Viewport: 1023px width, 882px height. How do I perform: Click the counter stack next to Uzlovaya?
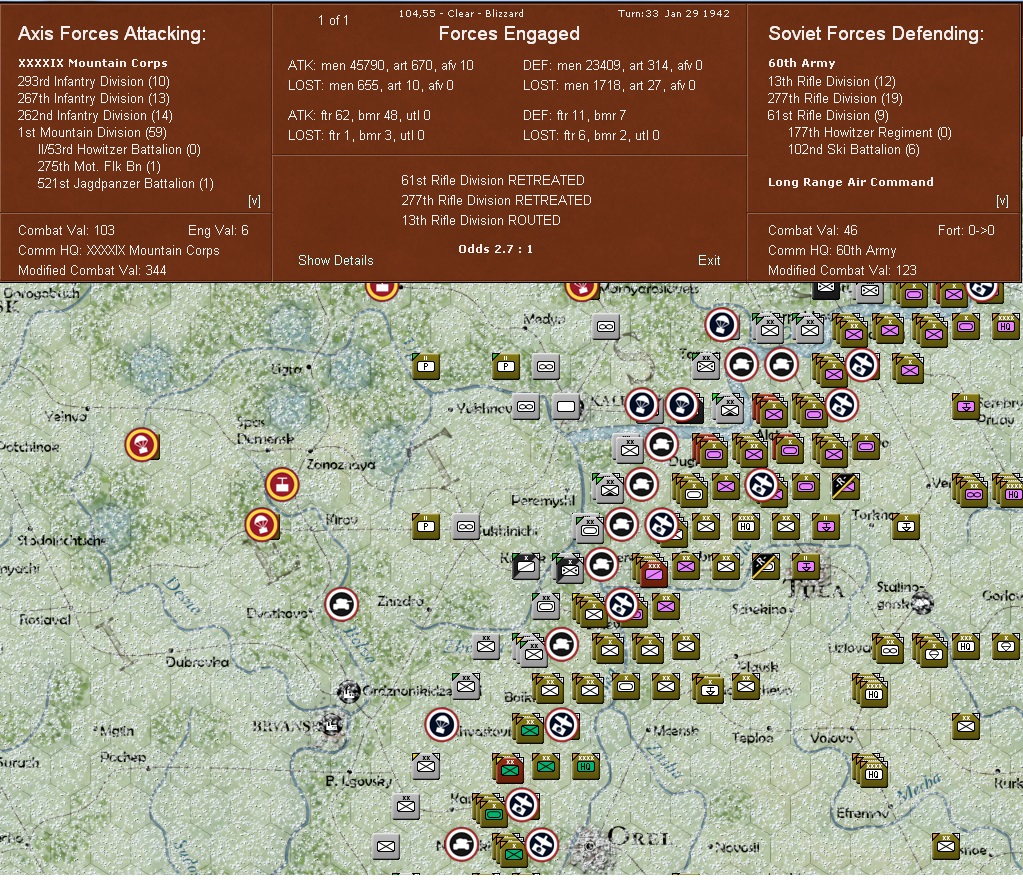tap(887, 648)
